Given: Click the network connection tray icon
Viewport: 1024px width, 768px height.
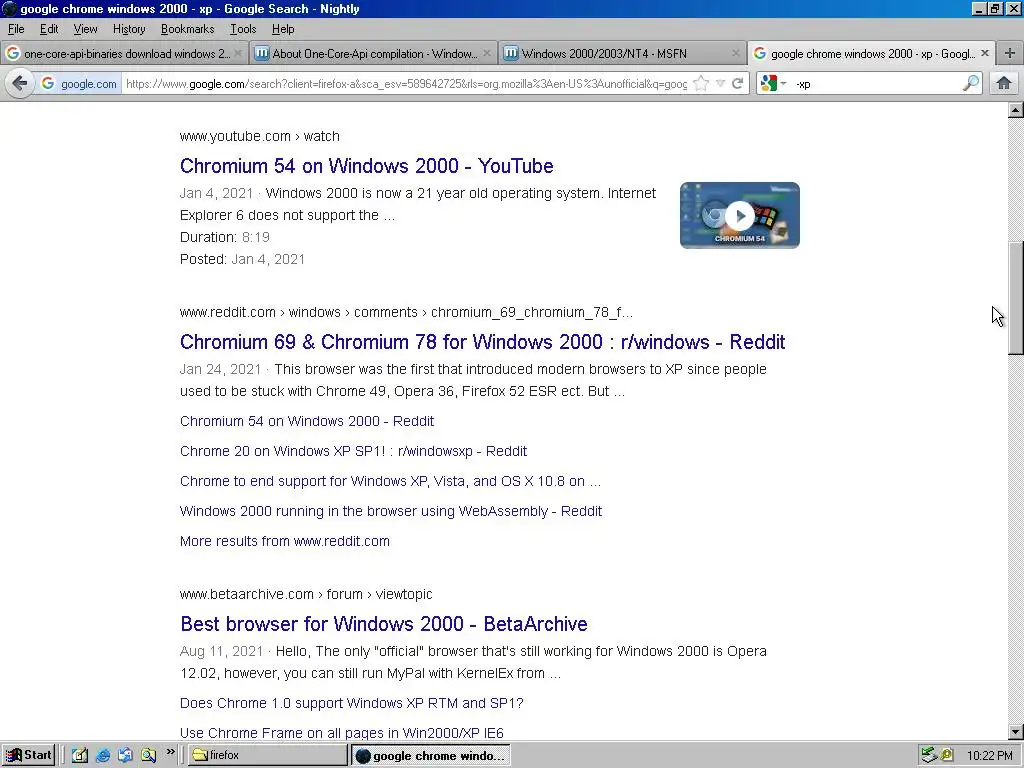Looking at the screenshot, I should (x=929, y=755).
